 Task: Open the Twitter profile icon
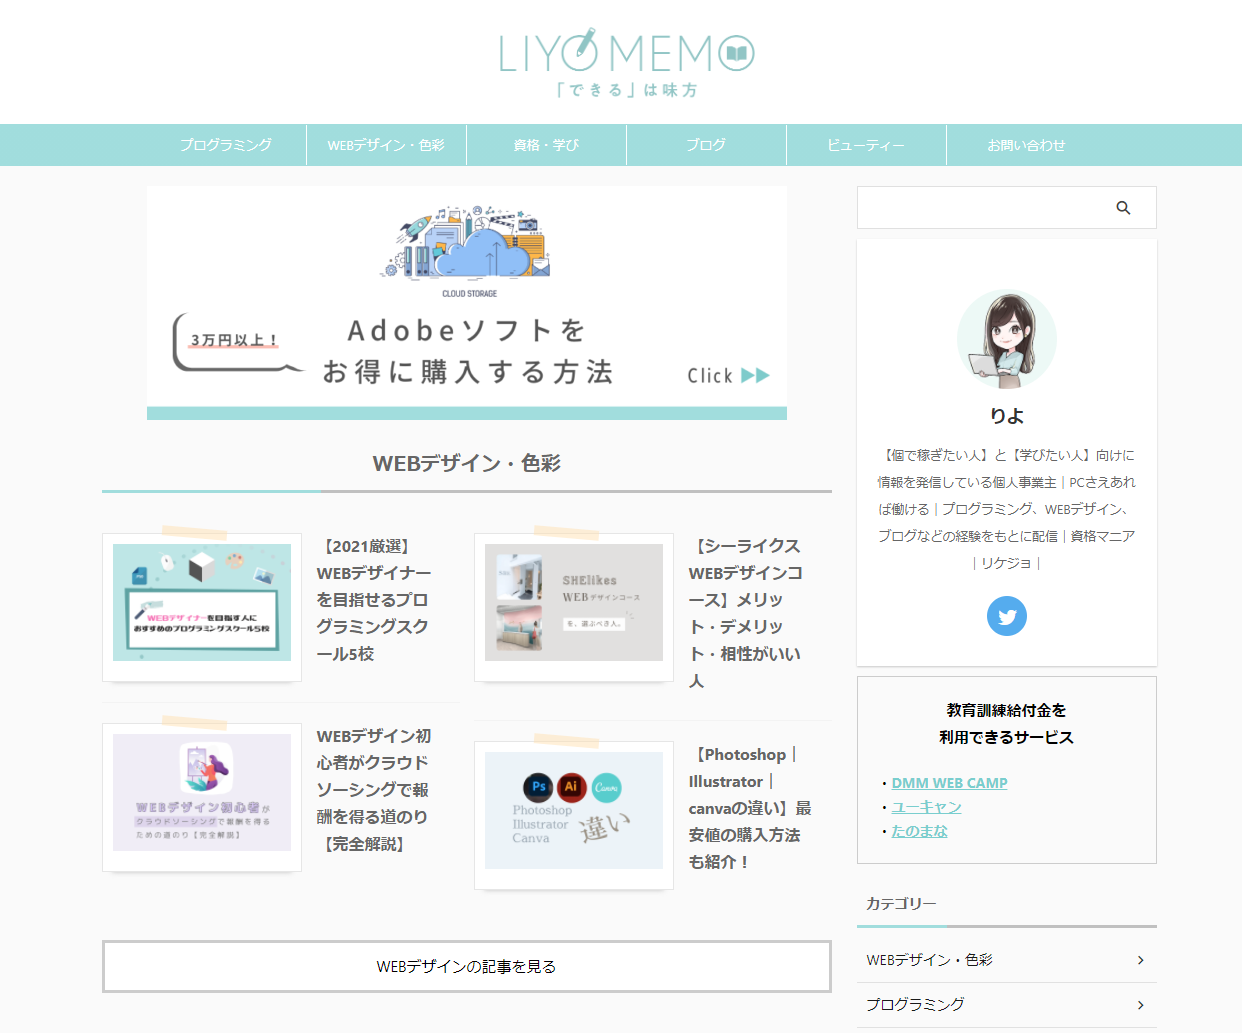(x=1006, y=616)
